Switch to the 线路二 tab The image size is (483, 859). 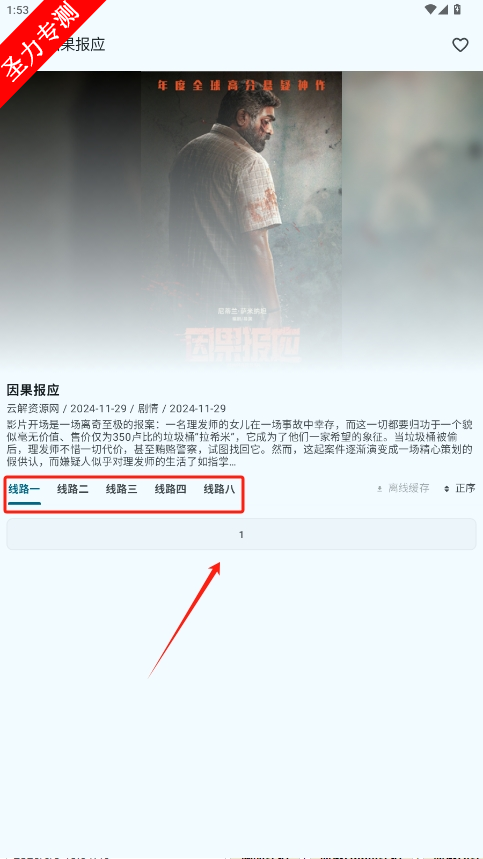73,489
